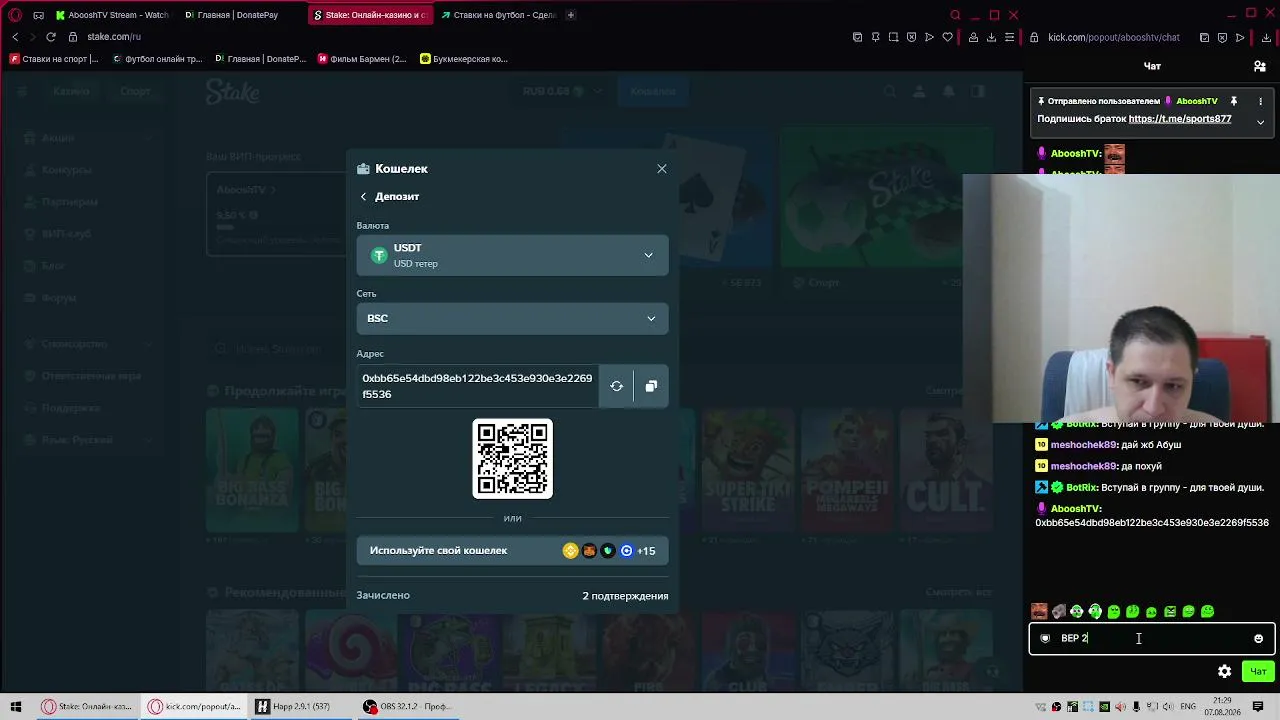
Task: Open a new browser tab
Action: (571, 15)
